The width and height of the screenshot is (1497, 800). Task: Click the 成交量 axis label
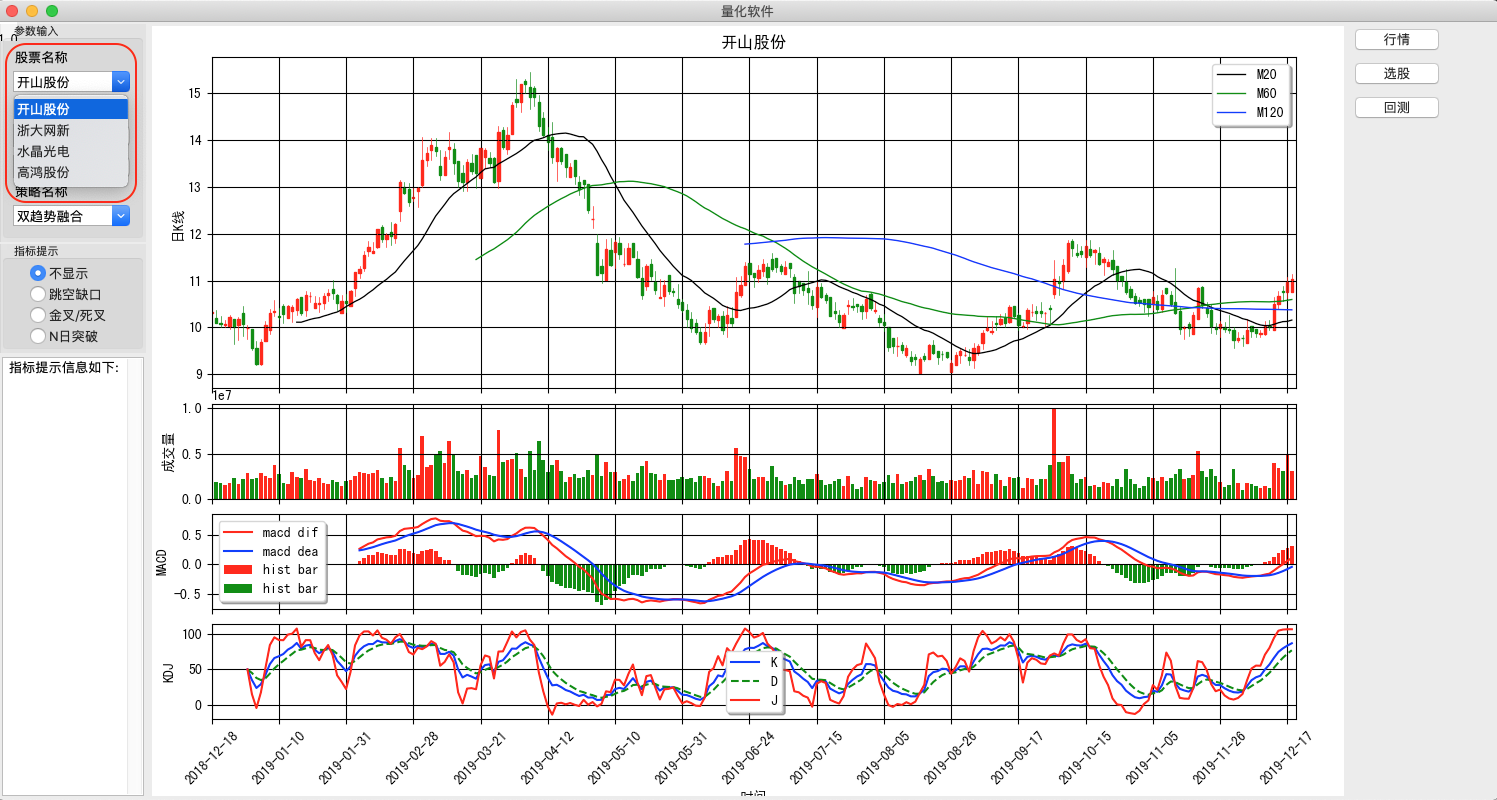click(x=168, y=452)
